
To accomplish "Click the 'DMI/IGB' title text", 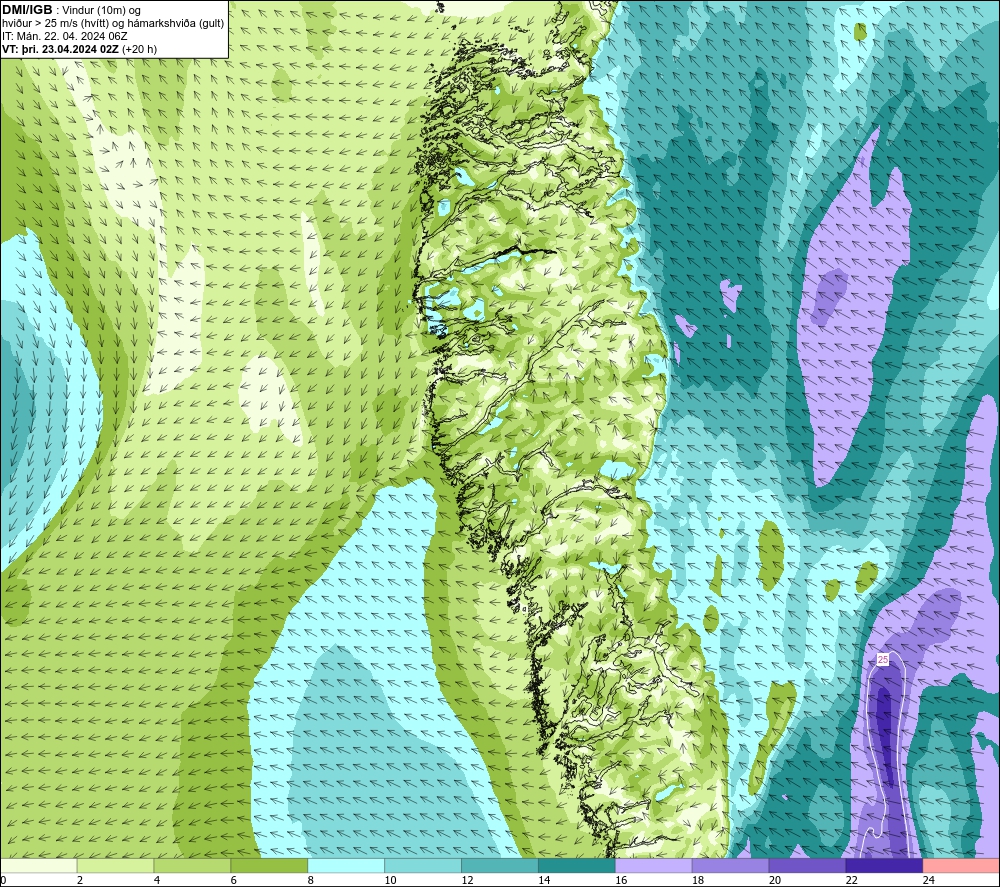I will point(27,10).
